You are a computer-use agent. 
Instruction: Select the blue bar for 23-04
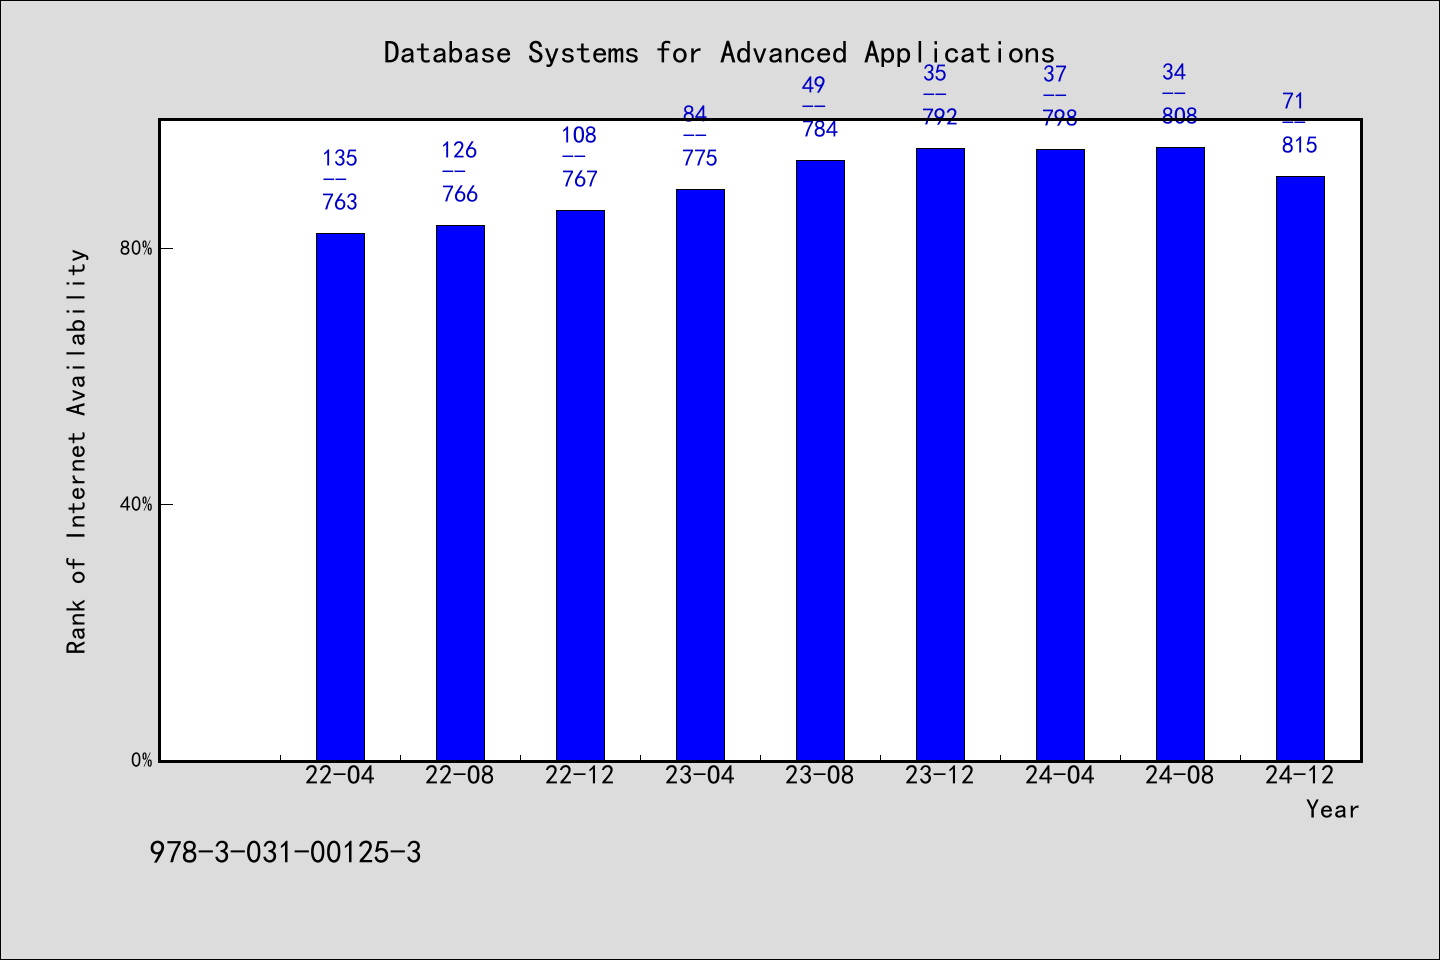click(700, 474)
